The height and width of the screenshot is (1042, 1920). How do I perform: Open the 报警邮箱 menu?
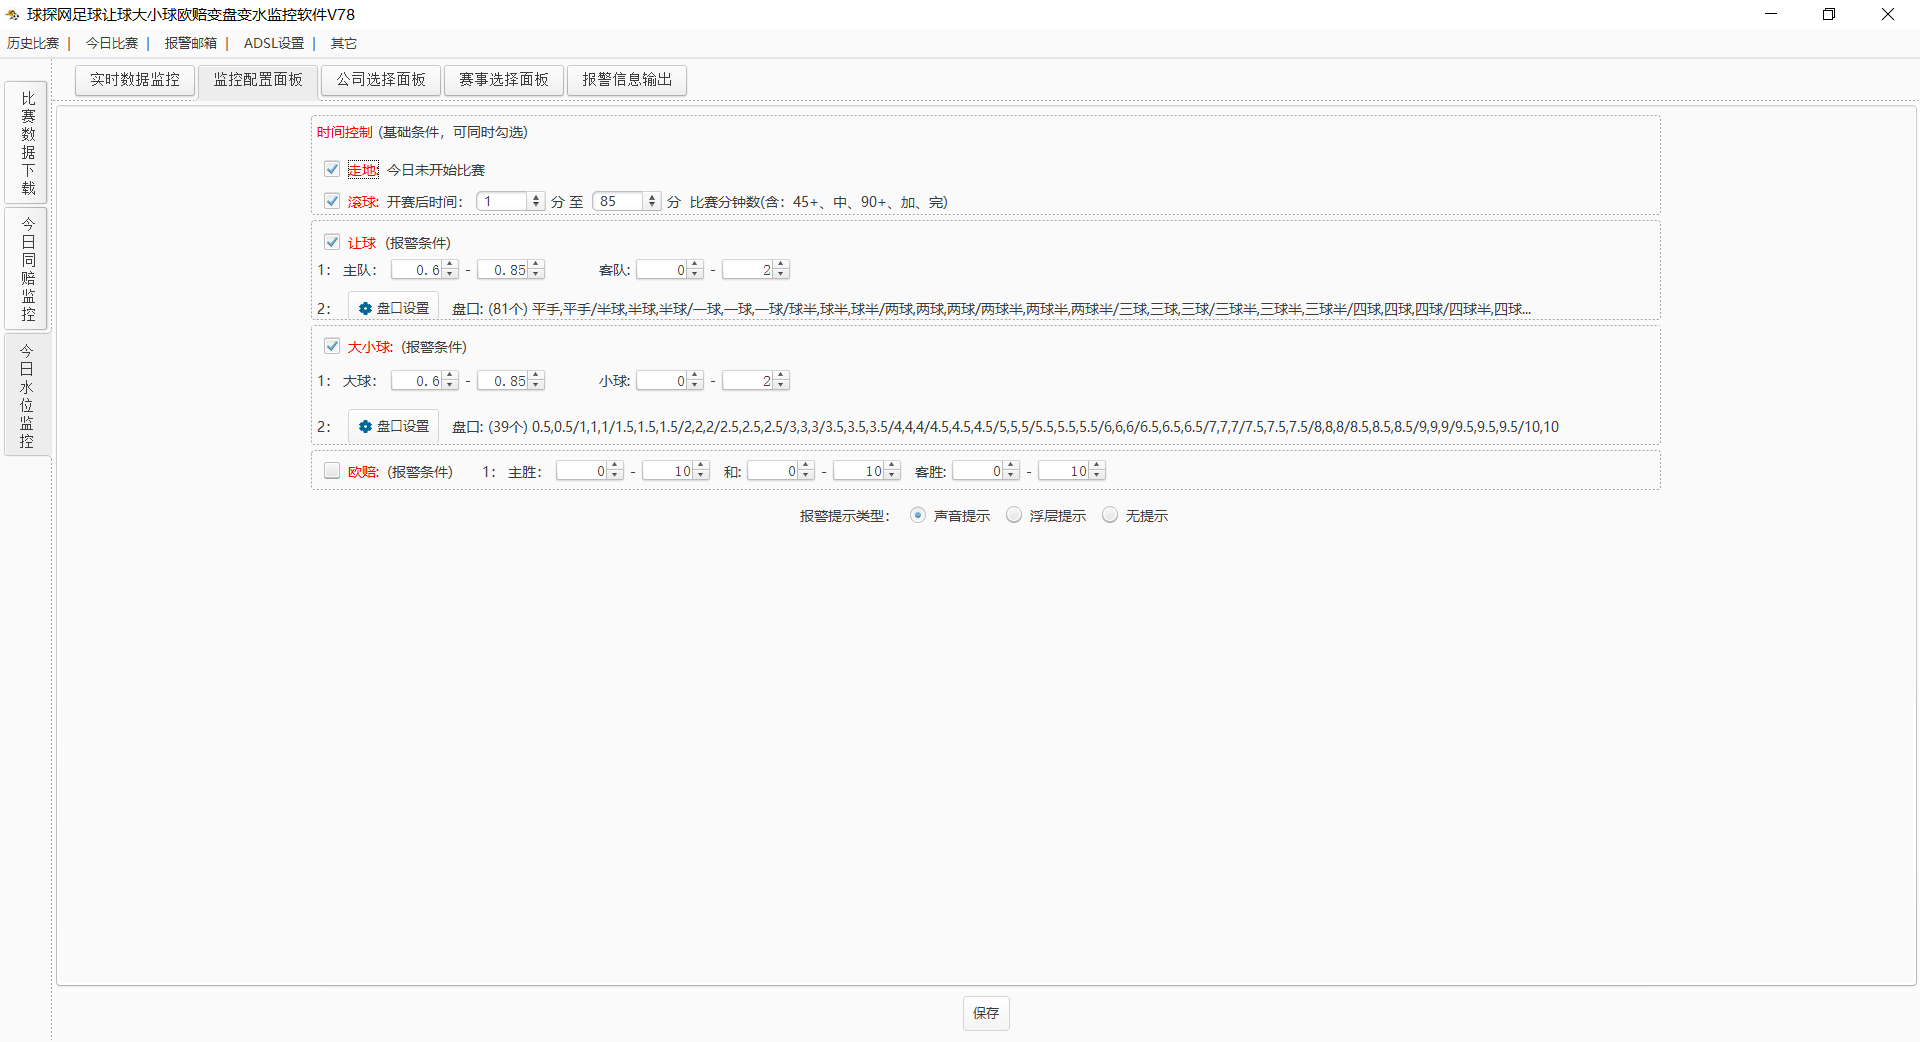[x=191, y=43]
